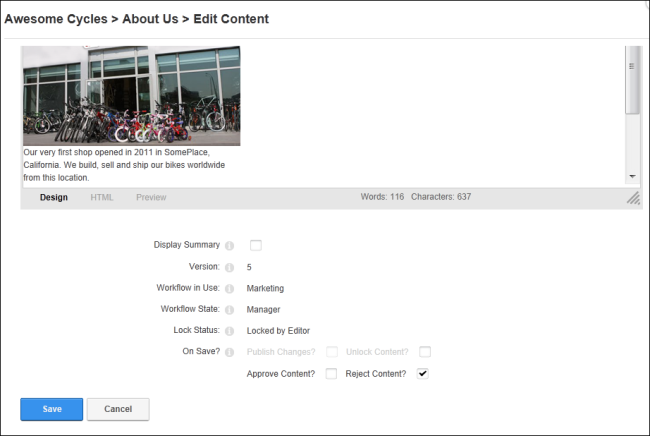Toggle the Publish Changes checkbox
Viewport: 650px width, 436px height.
coord(332,352)
